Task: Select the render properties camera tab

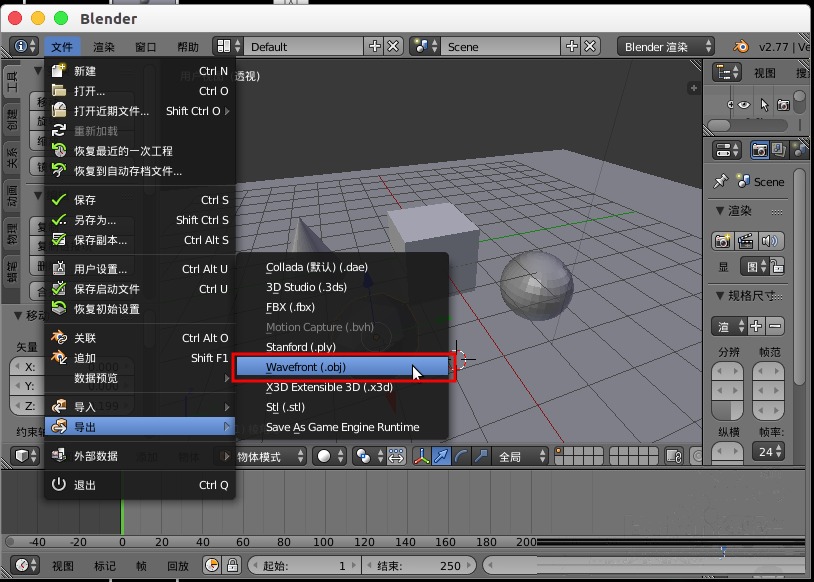Action: pos(759,150)
